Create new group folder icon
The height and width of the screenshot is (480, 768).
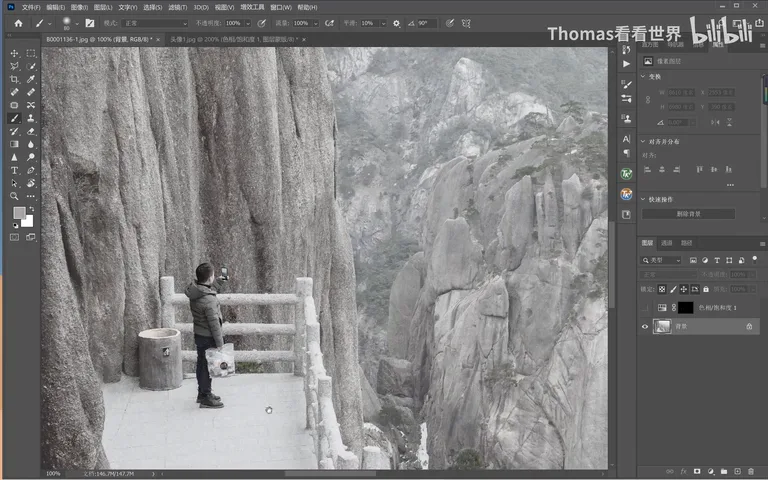[x=723, y=471]
